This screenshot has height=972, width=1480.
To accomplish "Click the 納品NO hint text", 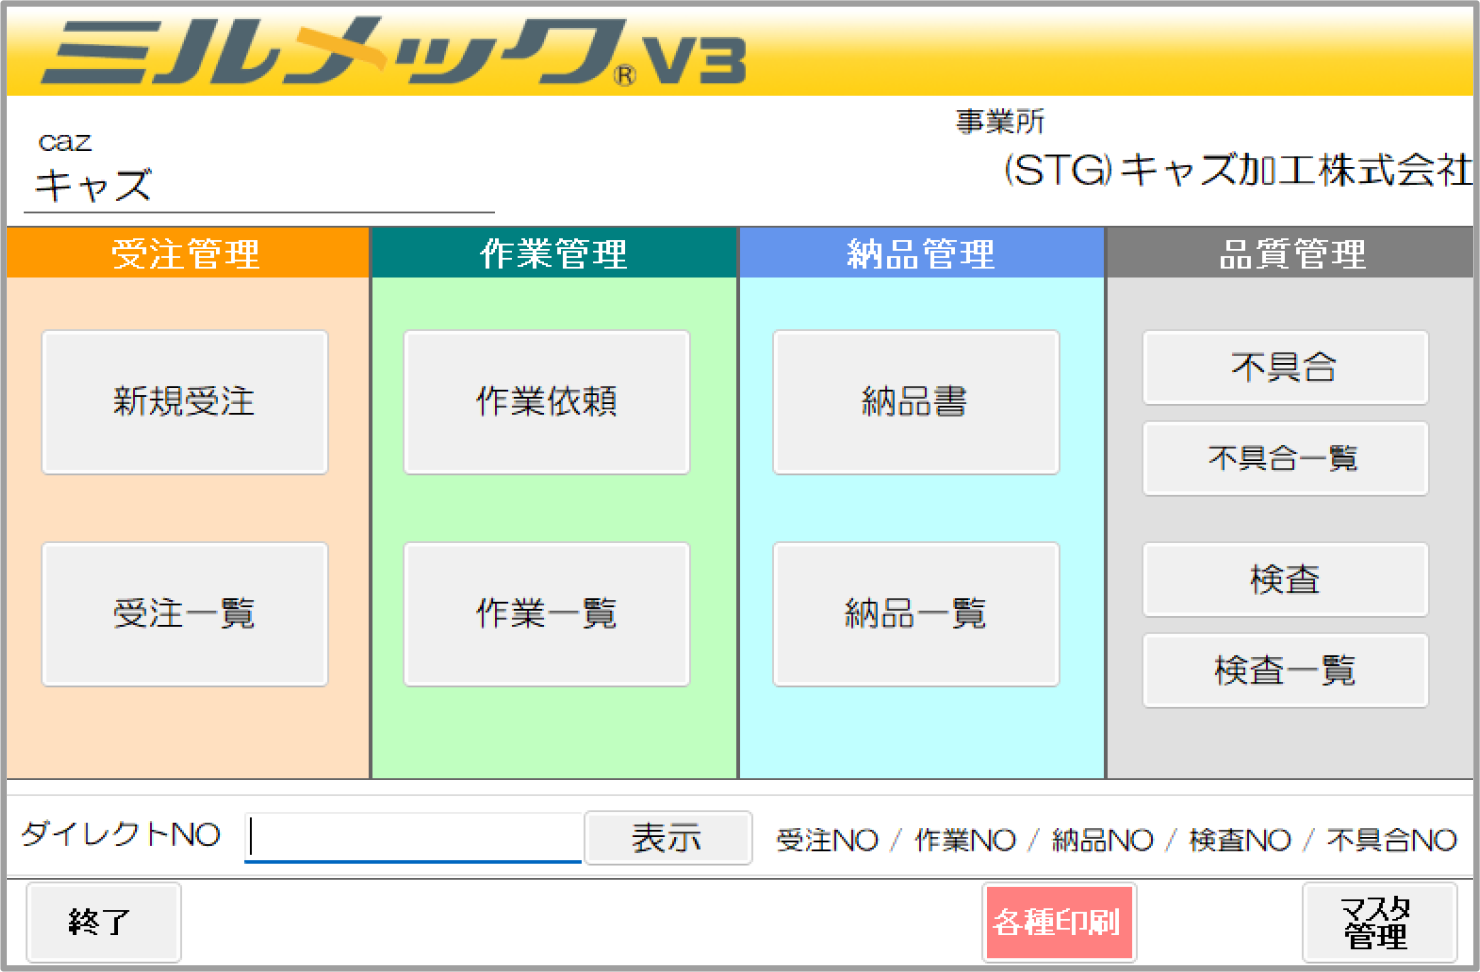I will pyautogui.click(x=1103, y=840).
